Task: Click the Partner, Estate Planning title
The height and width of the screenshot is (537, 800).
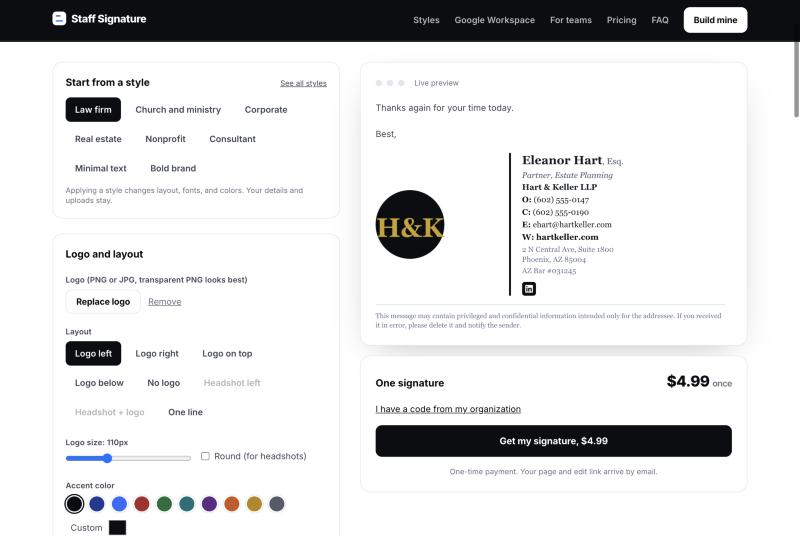Action: tap(567, 175)
